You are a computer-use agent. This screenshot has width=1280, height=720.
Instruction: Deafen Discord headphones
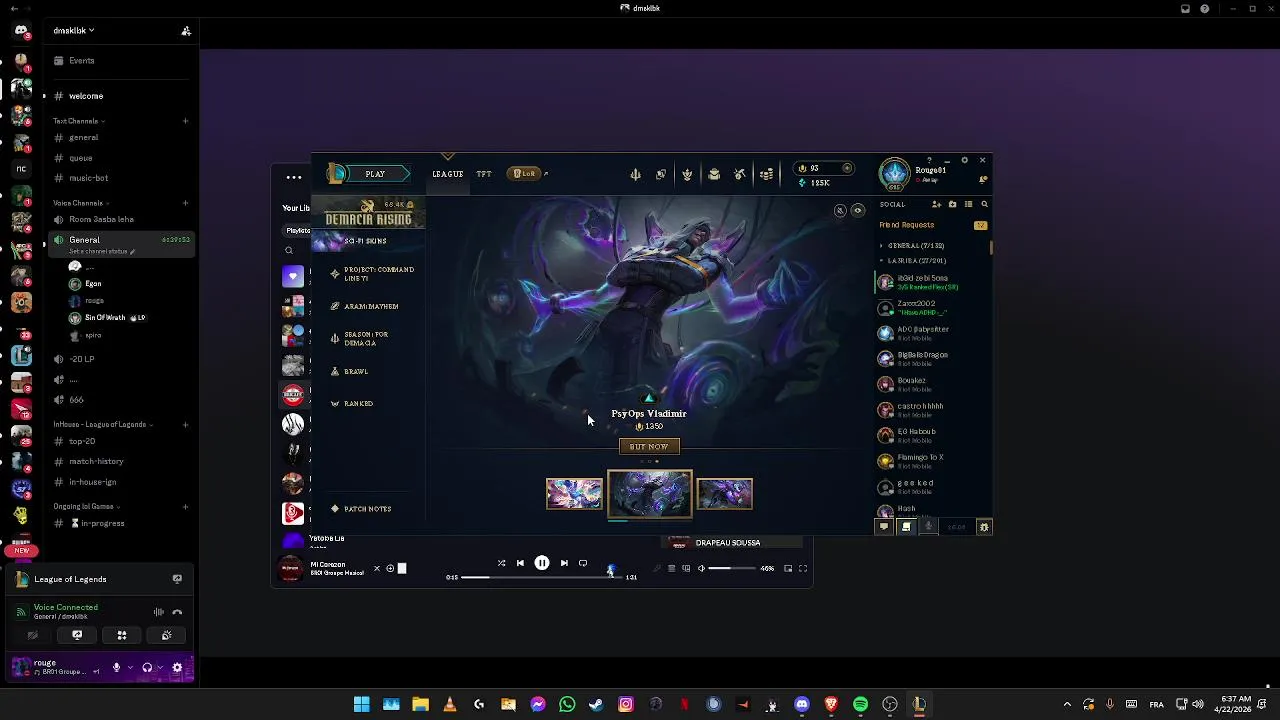(147, 667)
